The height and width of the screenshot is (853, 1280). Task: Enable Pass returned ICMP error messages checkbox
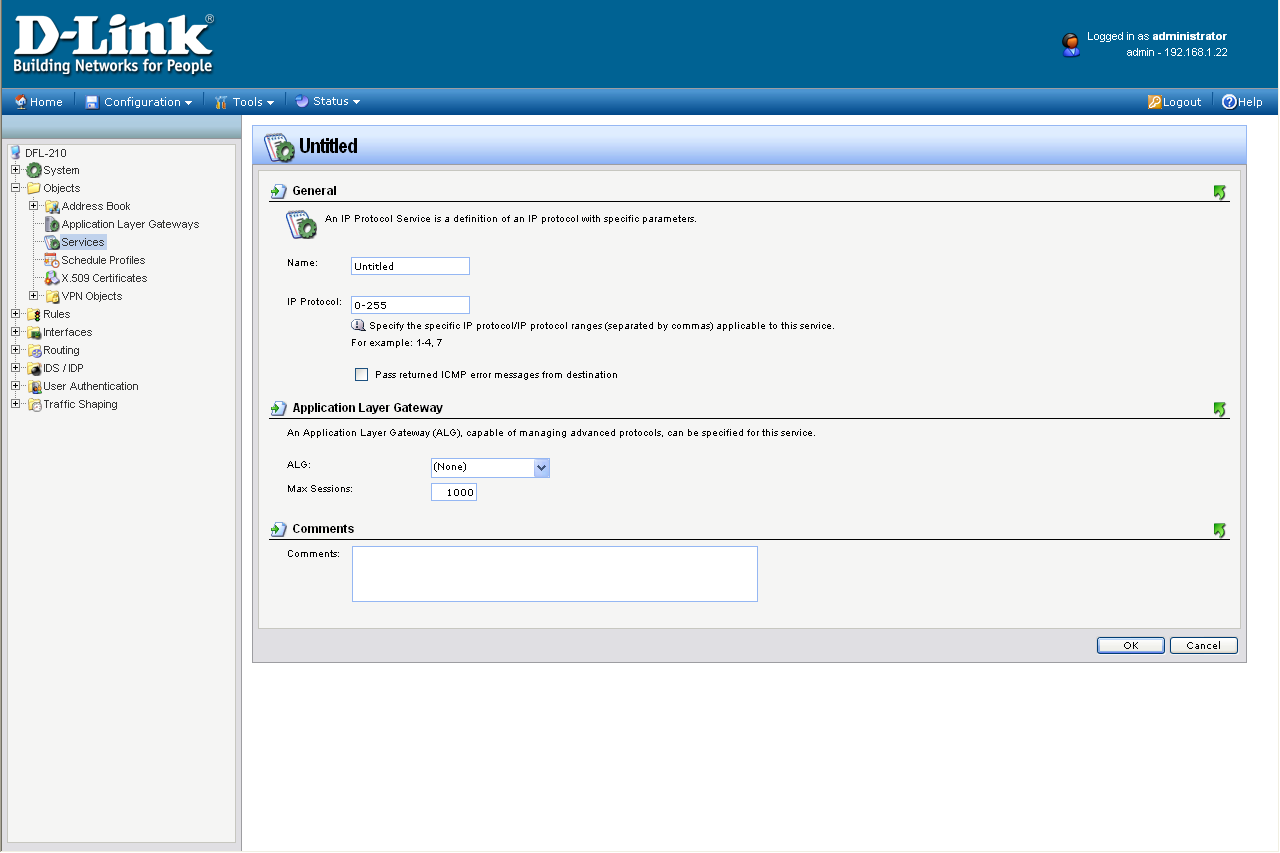tap(361, 374)
